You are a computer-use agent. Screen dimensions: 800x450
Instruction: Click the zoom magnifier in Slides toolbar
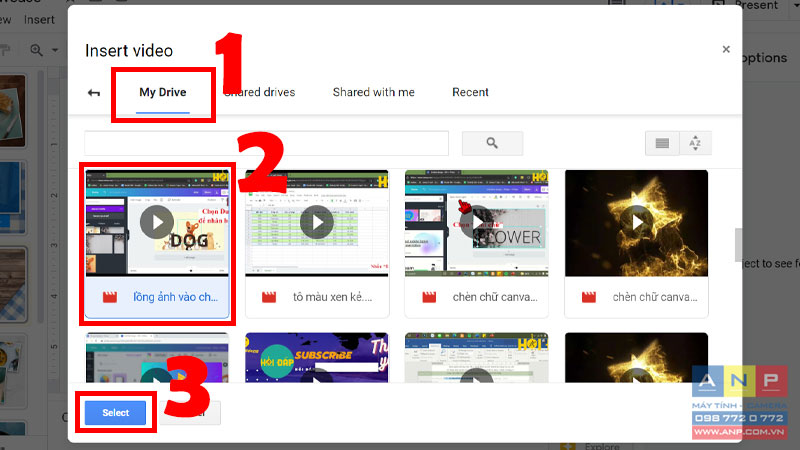coord(36,50)
